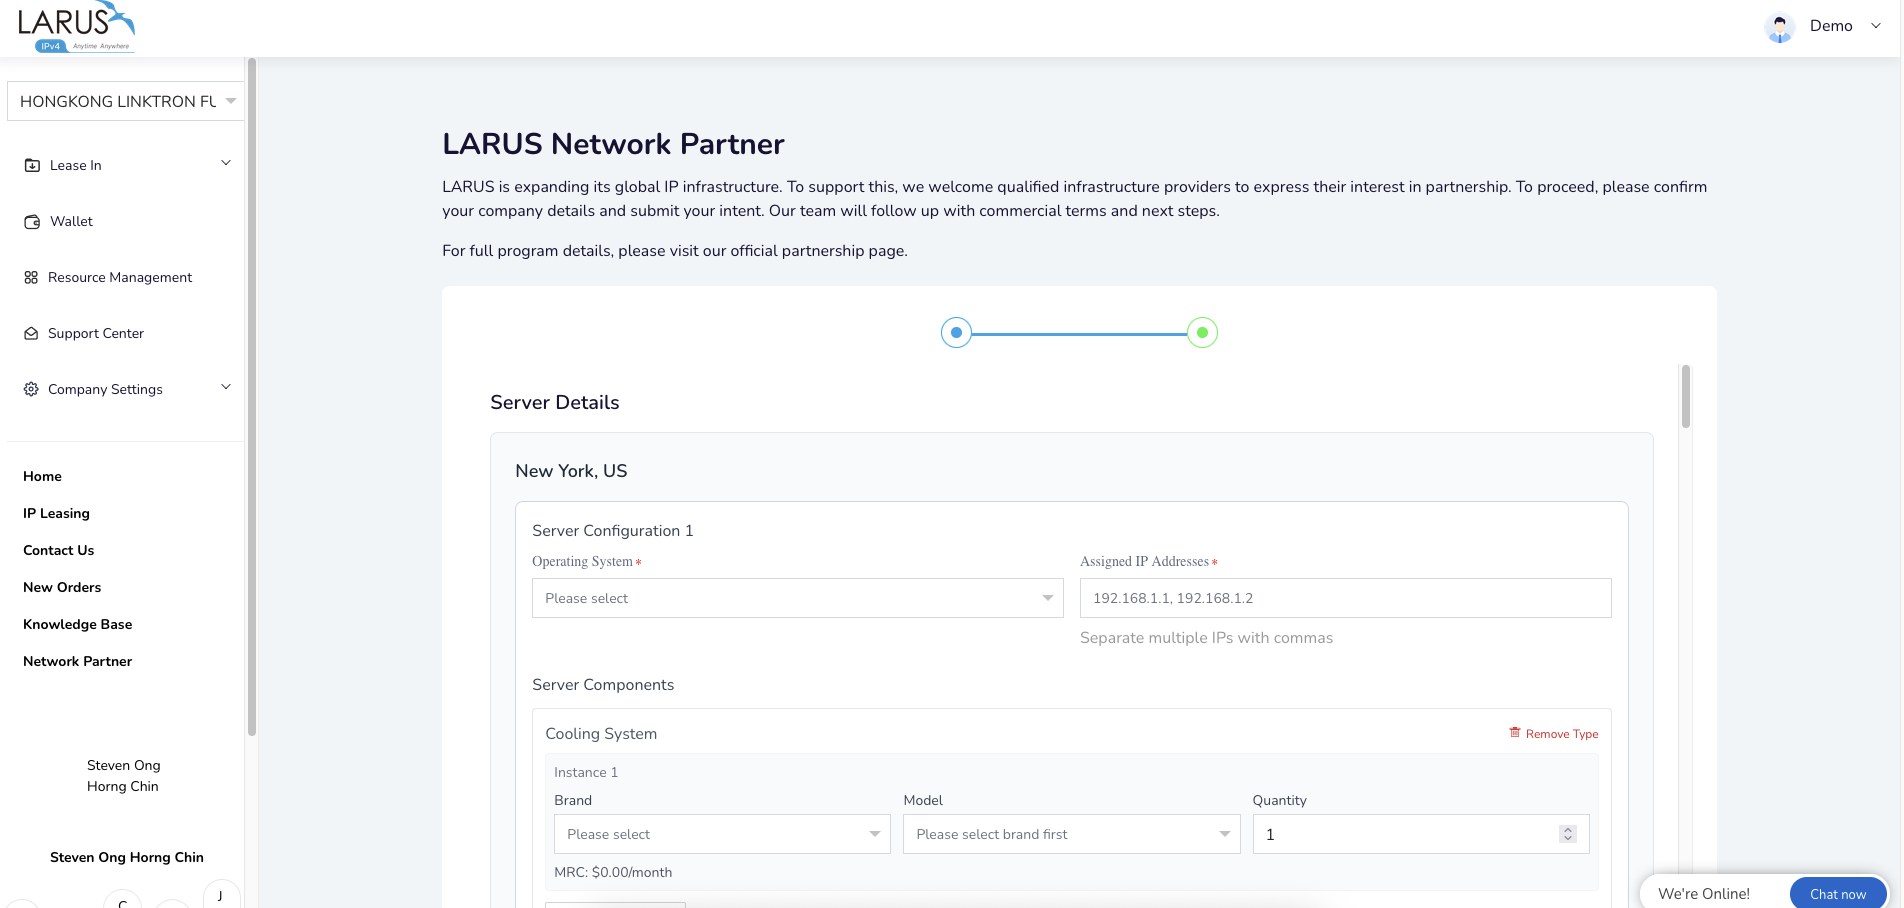Click the We're Online! chat label
The height and width of the screenshot is (908, 1904).
click(x=1704, y=894)
